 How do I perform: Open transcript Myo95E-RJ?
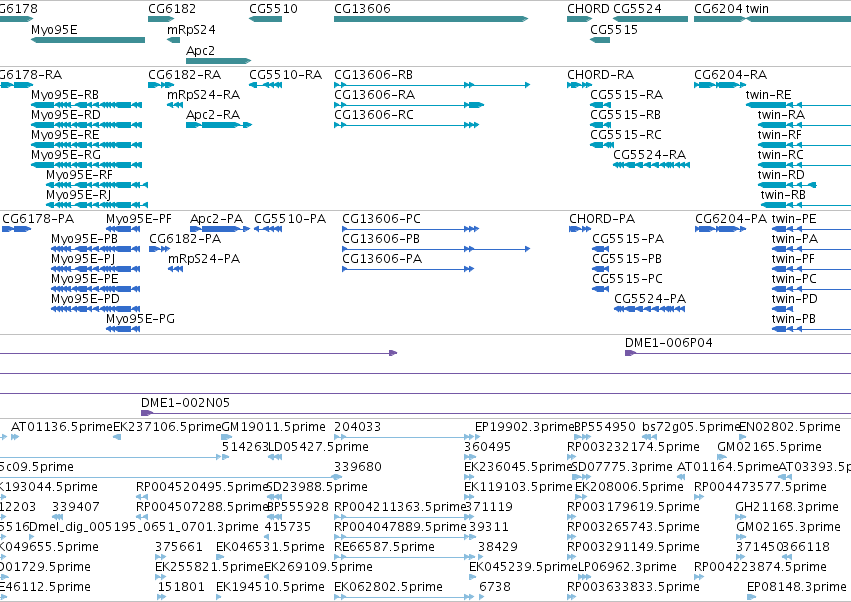pos(79,195)
